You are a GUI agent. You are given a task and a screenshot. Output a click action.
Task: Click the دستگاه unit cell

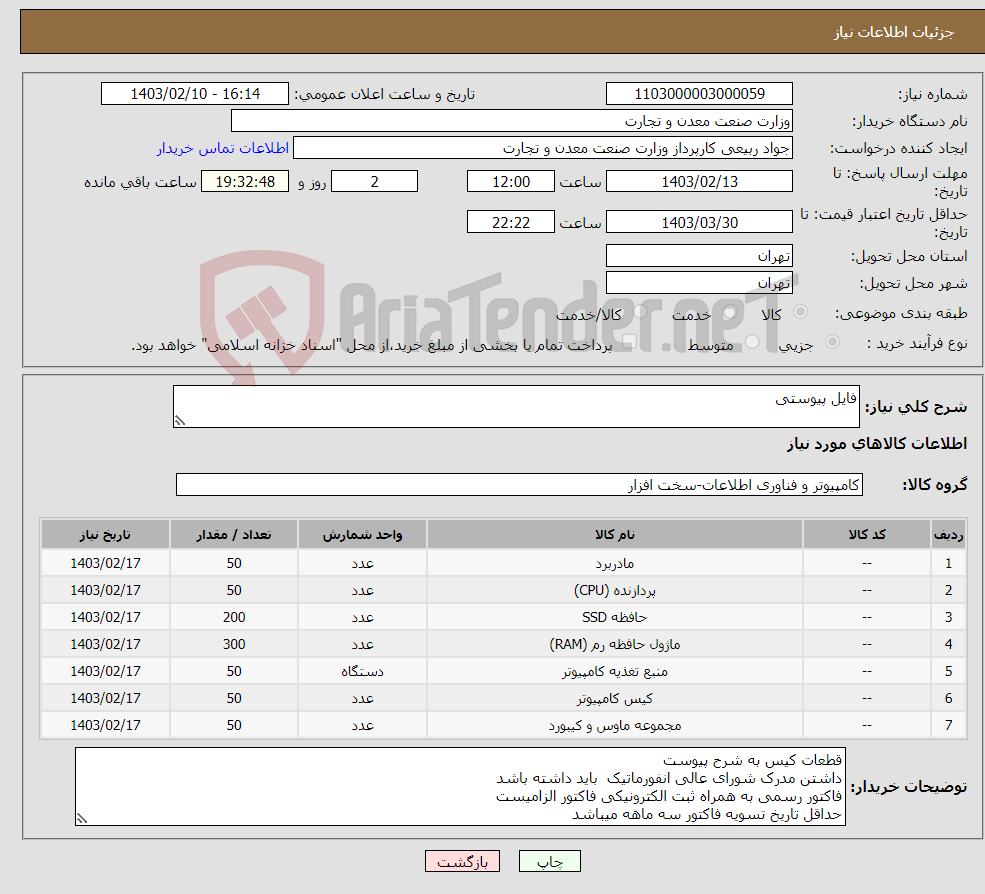click(x=362, y=671)
